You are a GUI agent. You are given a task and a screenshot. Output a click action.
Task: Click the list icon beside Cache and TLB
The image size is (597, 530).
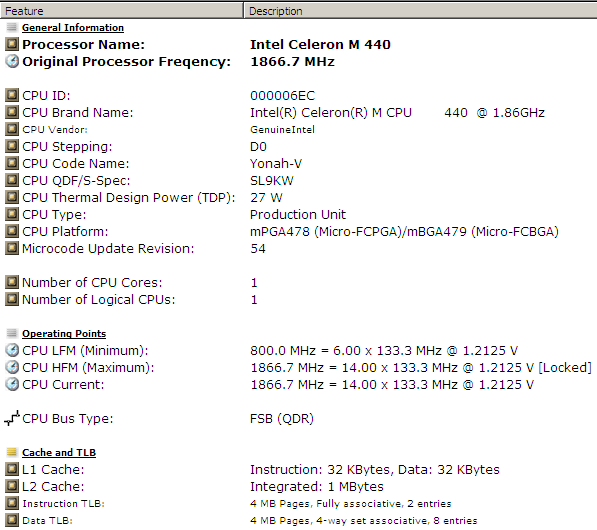pos(12,452)
